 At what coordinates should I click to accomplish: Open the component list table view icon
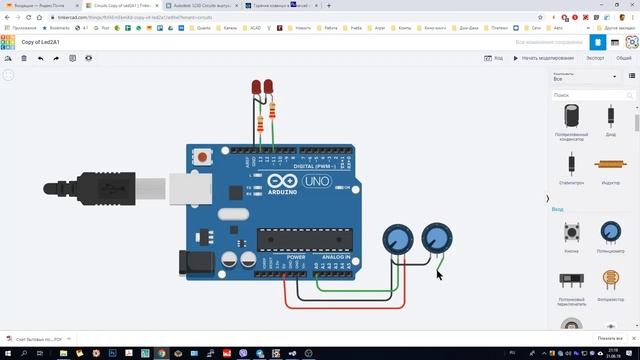tap(615, 42)
